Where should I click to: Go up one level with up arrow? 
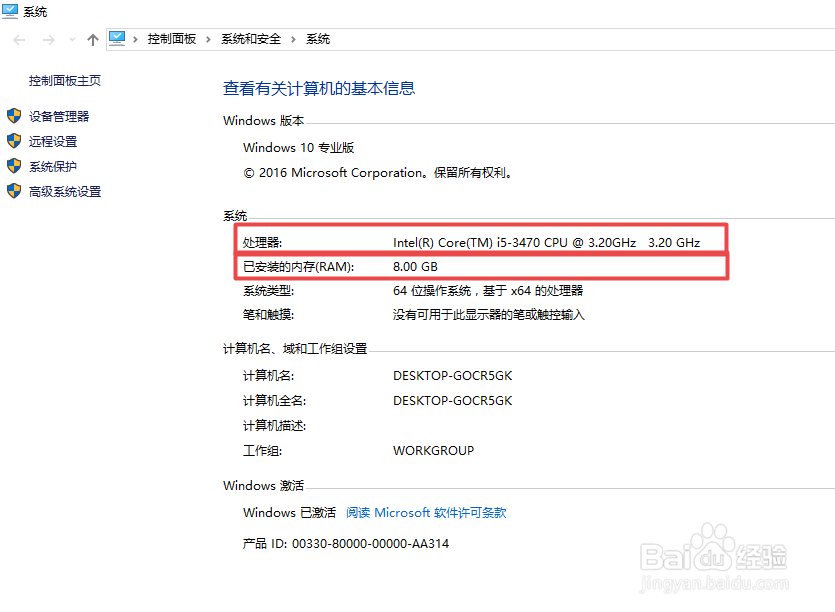pyautogui.click(x=93, y=40)
